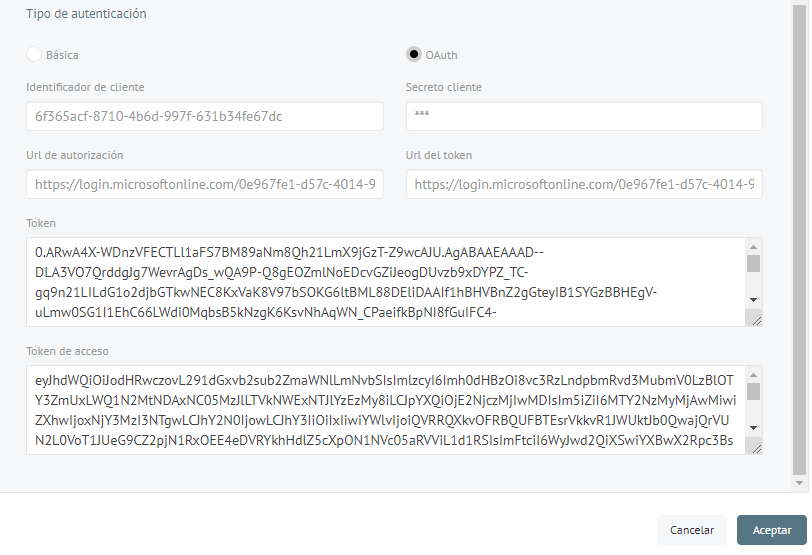Viewport: 812px width, 555px height.
Task: Click the dialog's main vertical scrollbar
Action: (x=800, y=240)
